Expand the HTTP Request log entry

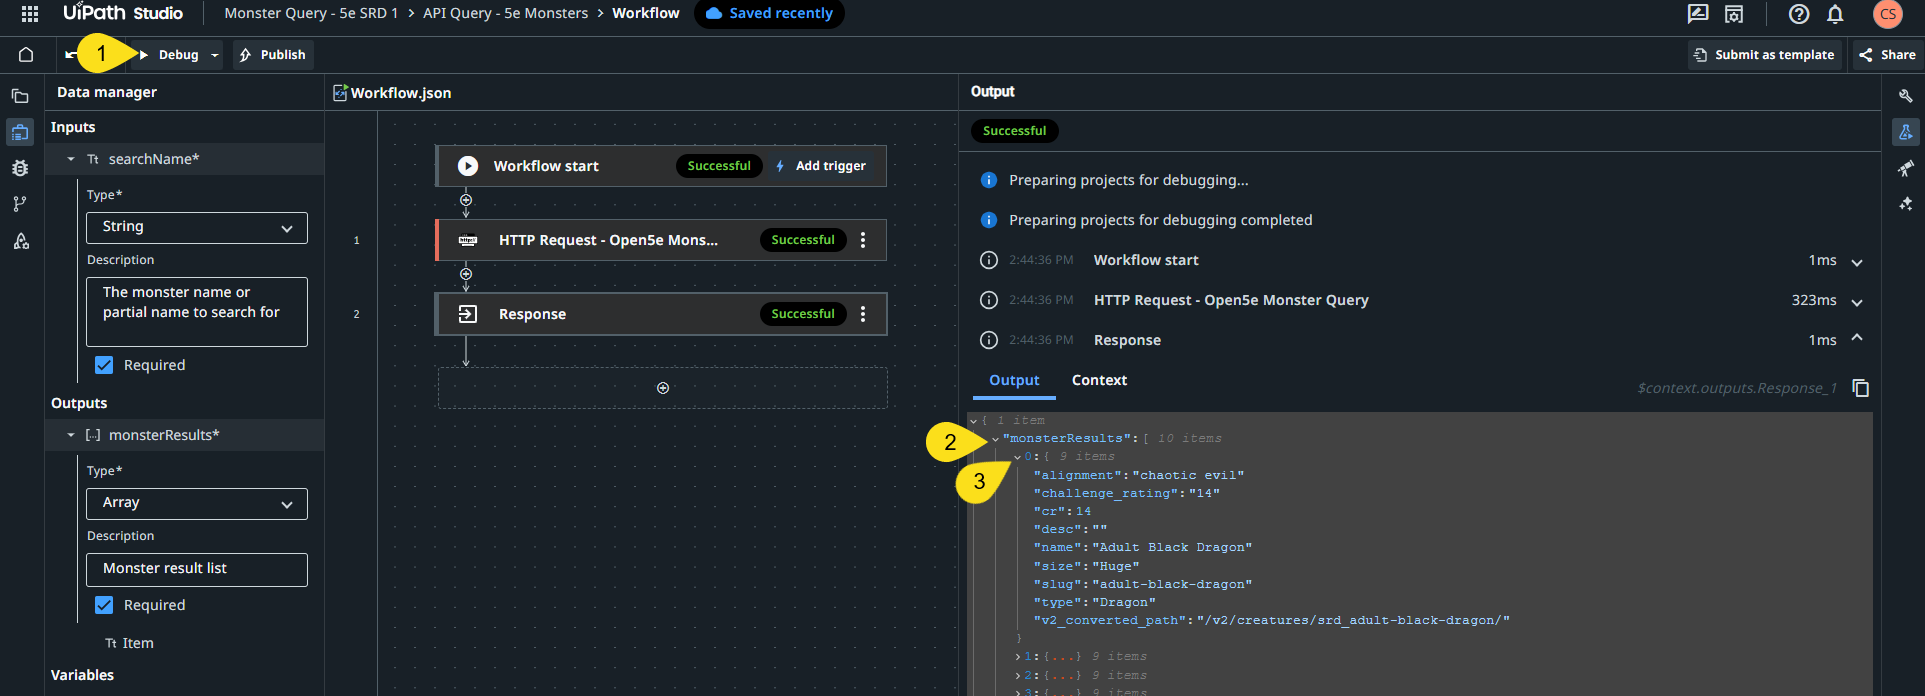coord(1857,302)
